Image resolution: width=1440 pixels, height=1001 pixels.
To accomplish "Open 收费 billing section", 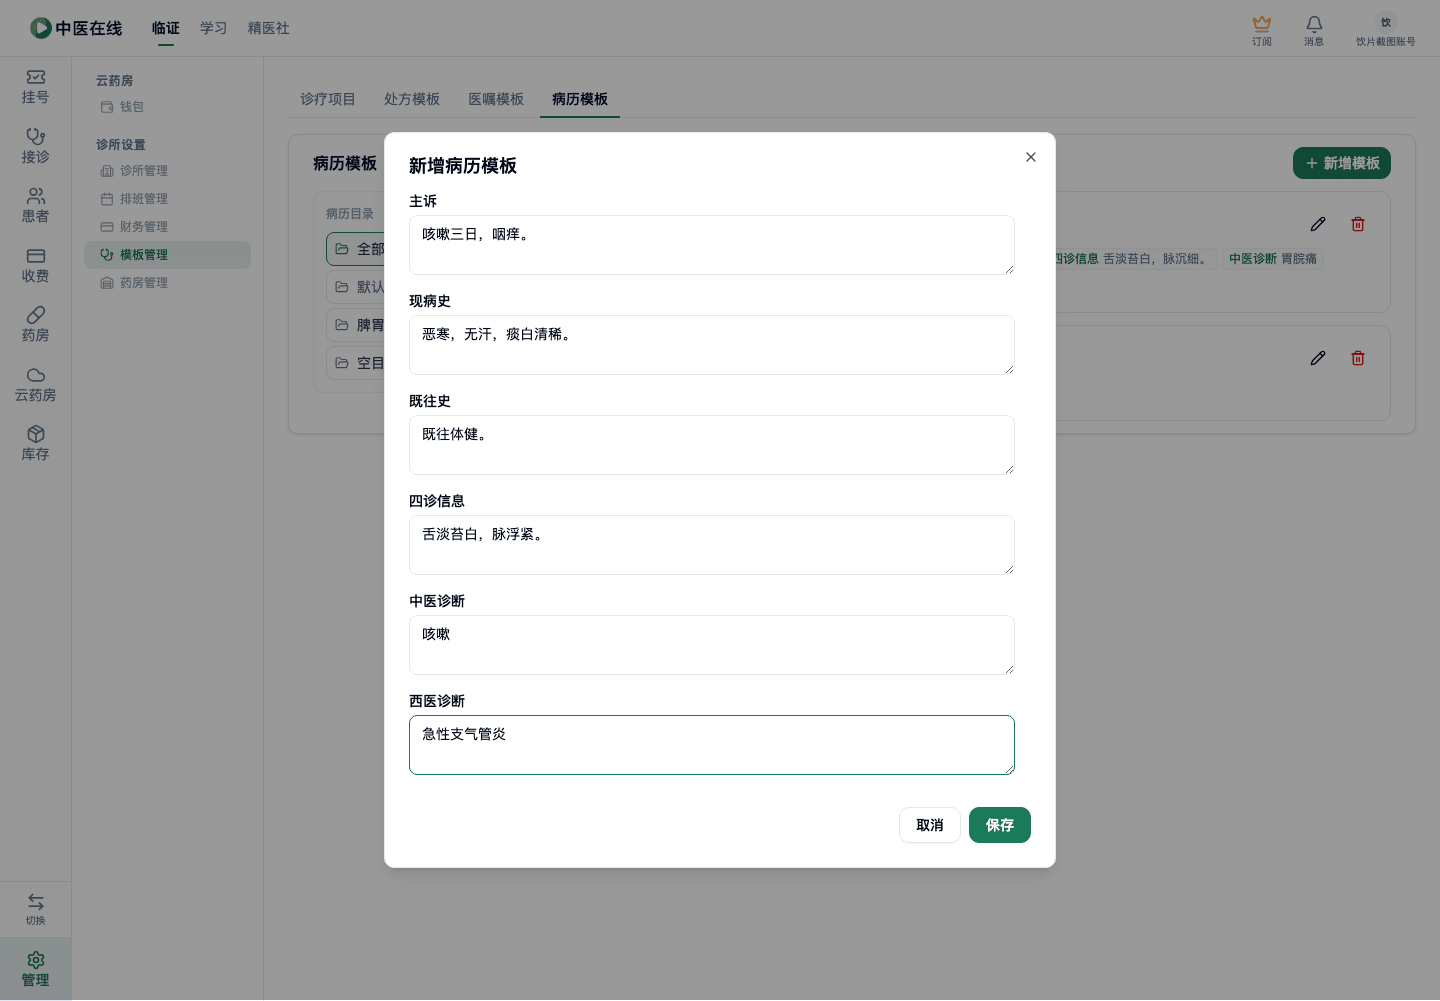I will click(x=36, y=266).
